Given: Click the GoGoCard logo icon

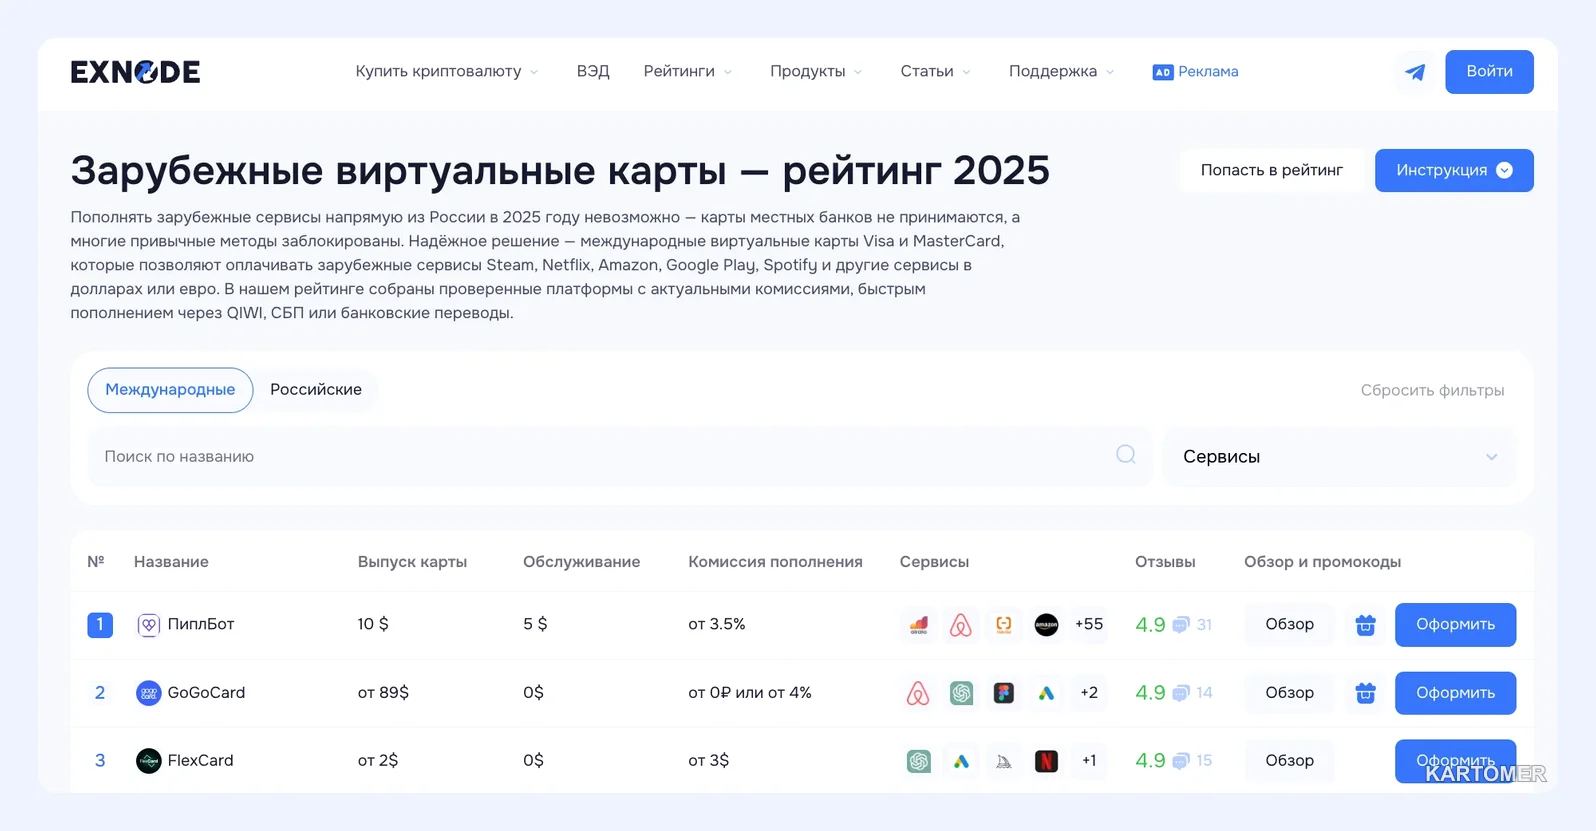Looking at the screenshot, I should tap(148, 693).
